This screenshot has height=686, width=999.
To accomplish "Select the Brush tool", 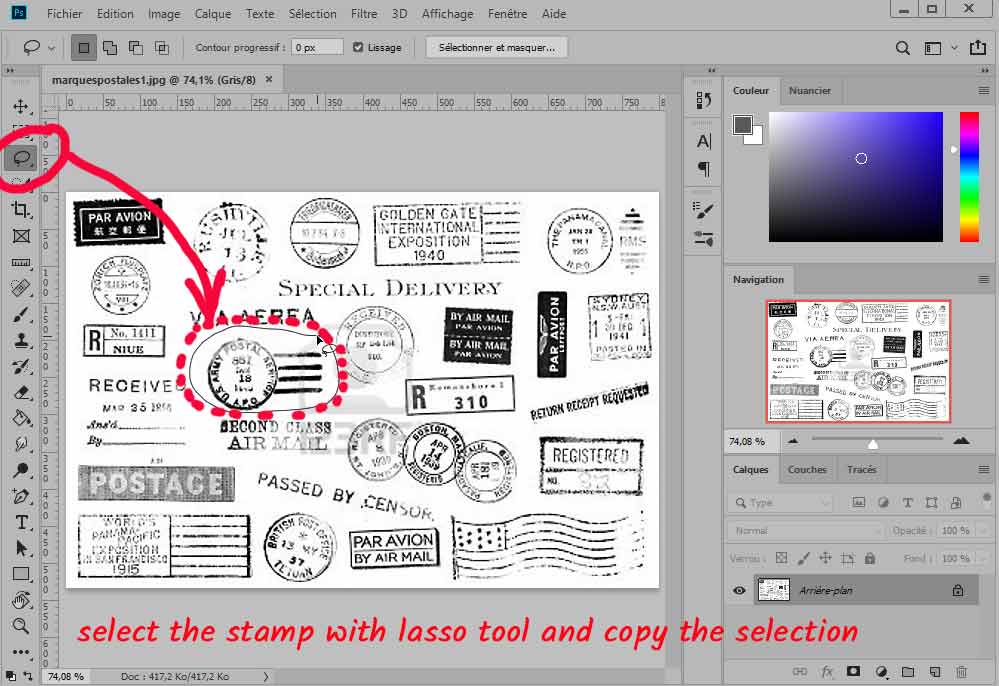I will coord(21,315).
